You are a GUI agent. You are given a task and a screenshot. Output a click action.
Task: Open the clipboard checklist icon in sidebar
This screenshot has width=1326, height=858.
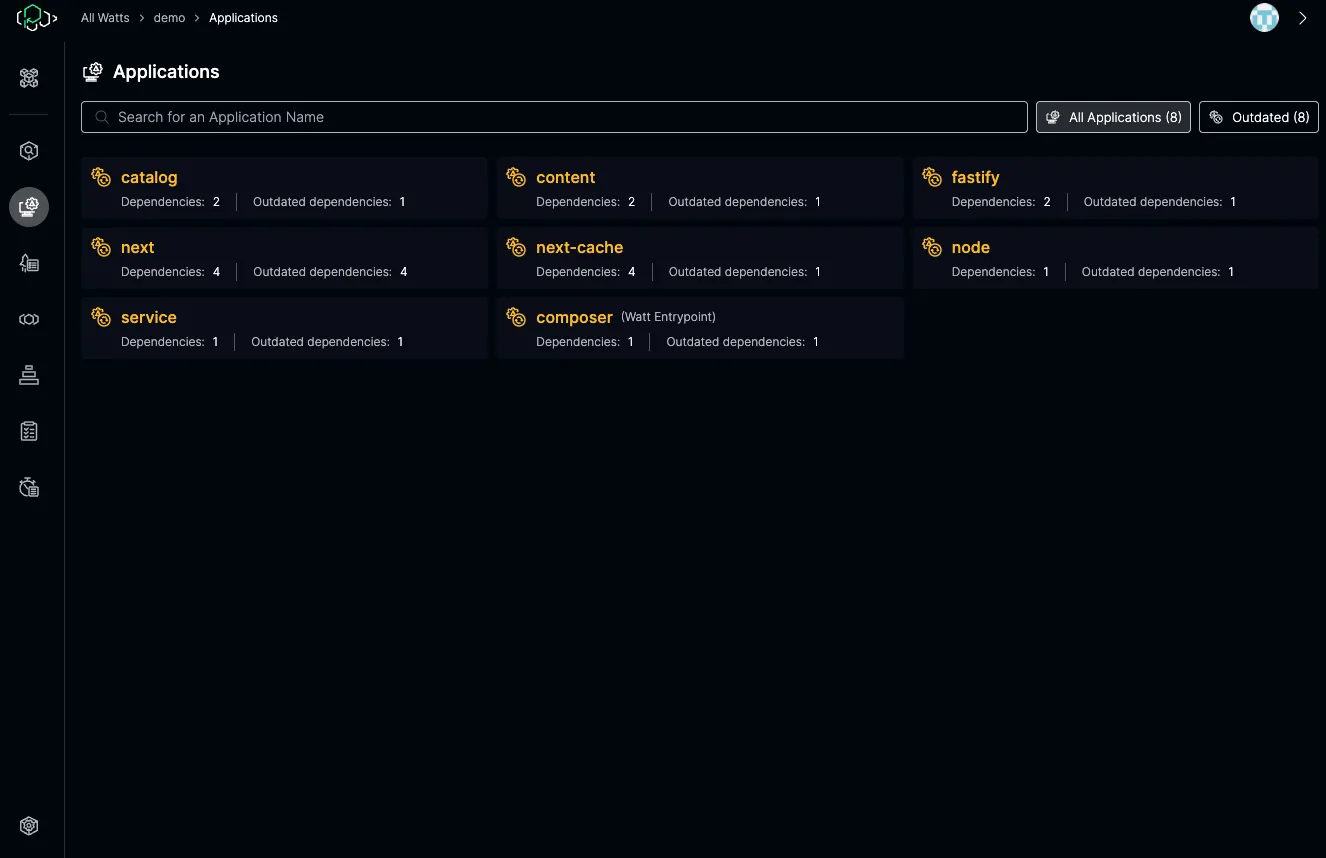coord(29,431)
